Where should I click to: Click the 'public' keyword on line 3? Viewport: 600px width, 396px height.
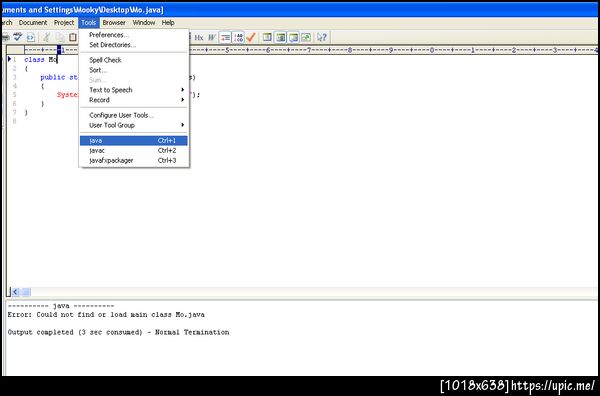53,77
